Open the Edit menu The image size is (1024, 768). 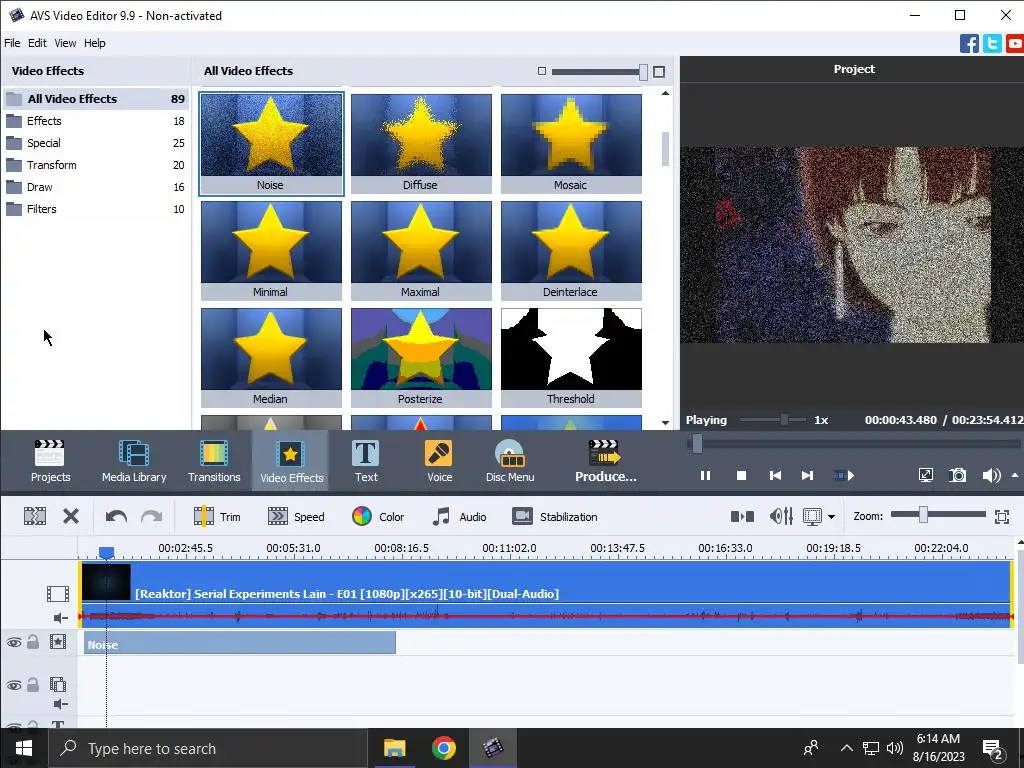pos(37,43)
